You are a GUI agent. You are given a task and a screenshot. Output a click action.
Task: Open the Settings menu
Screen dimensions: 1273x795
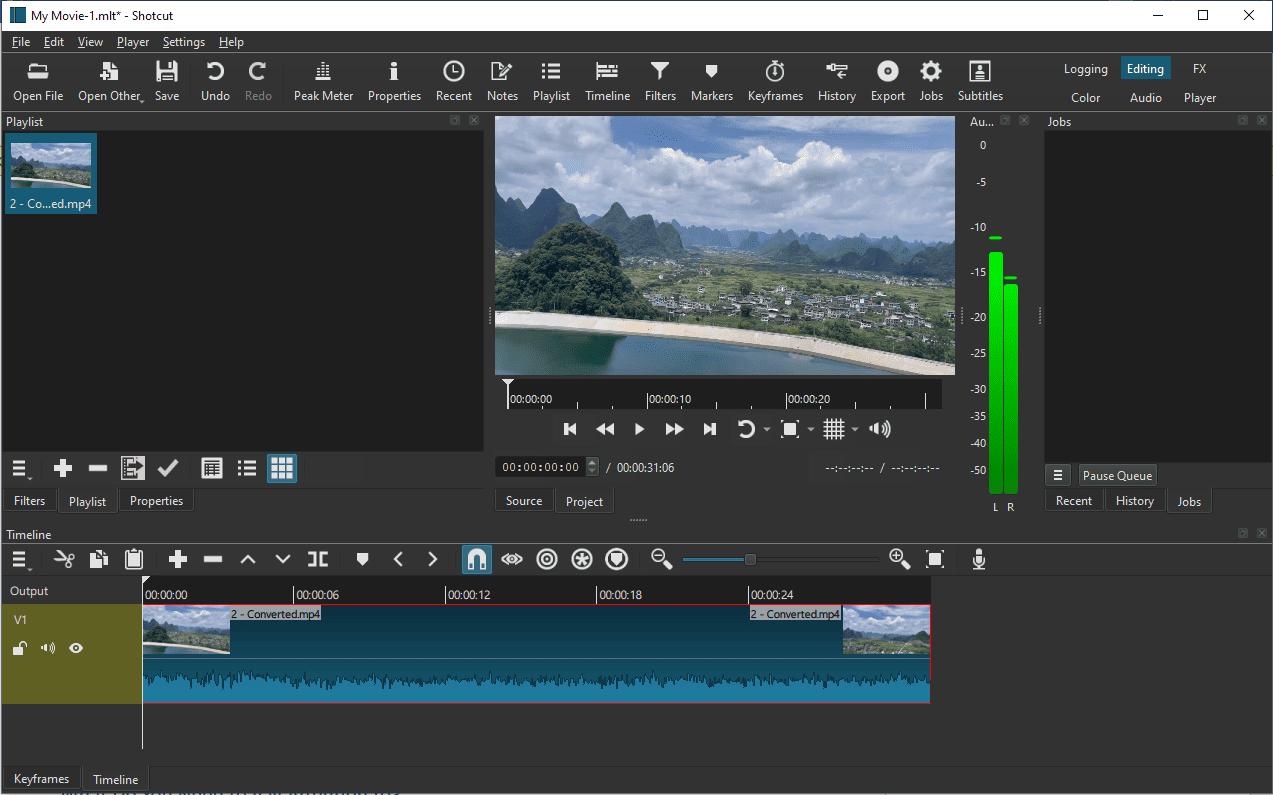click(x=183, y=42)
